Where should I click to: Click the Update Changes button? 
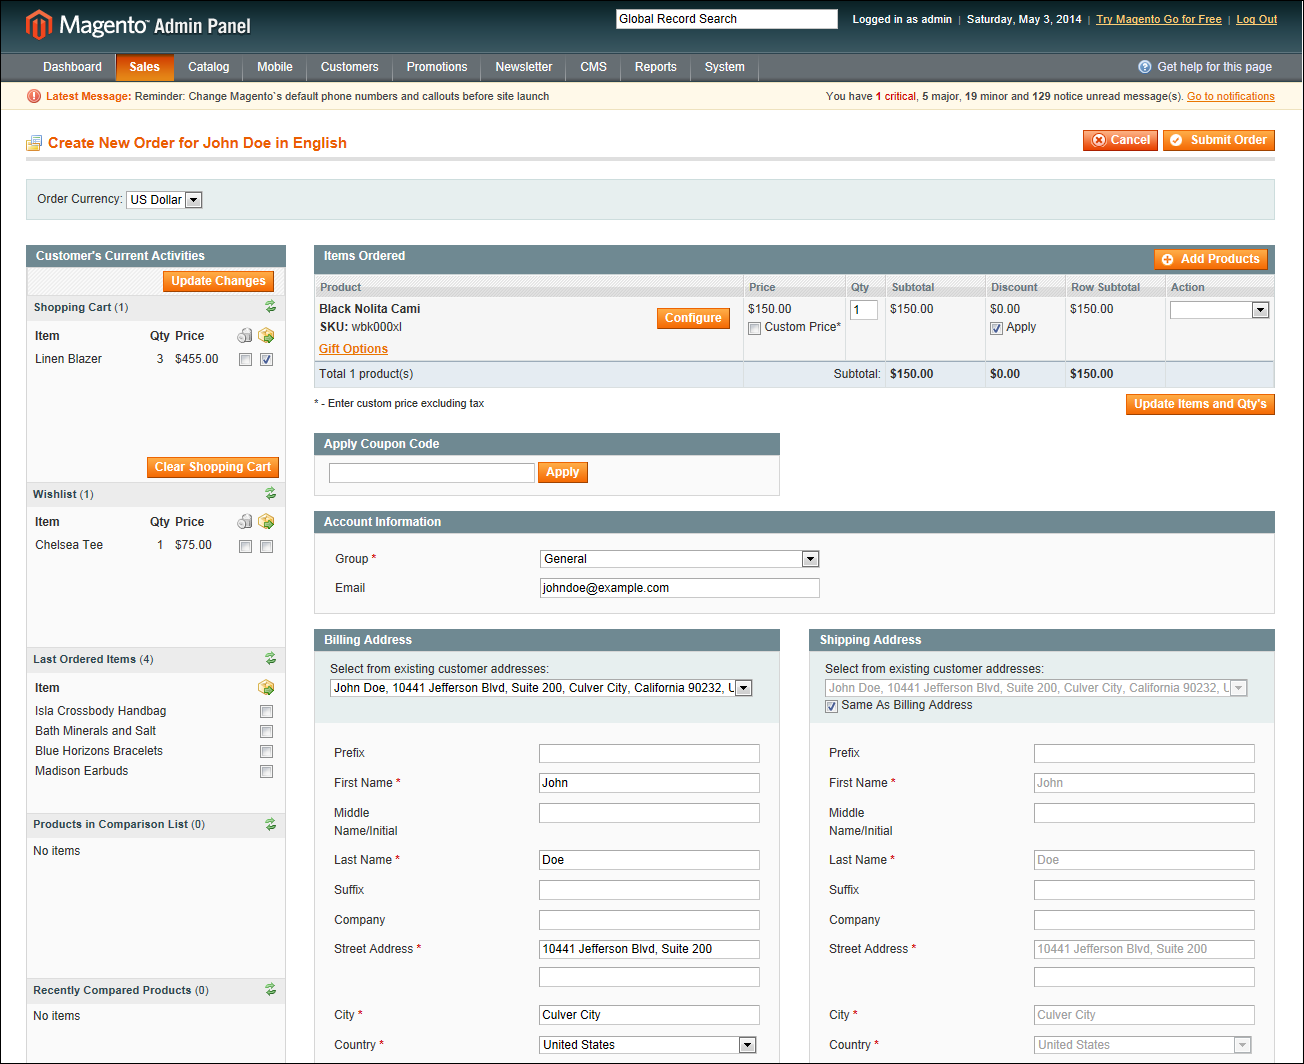tap(218, 281)
